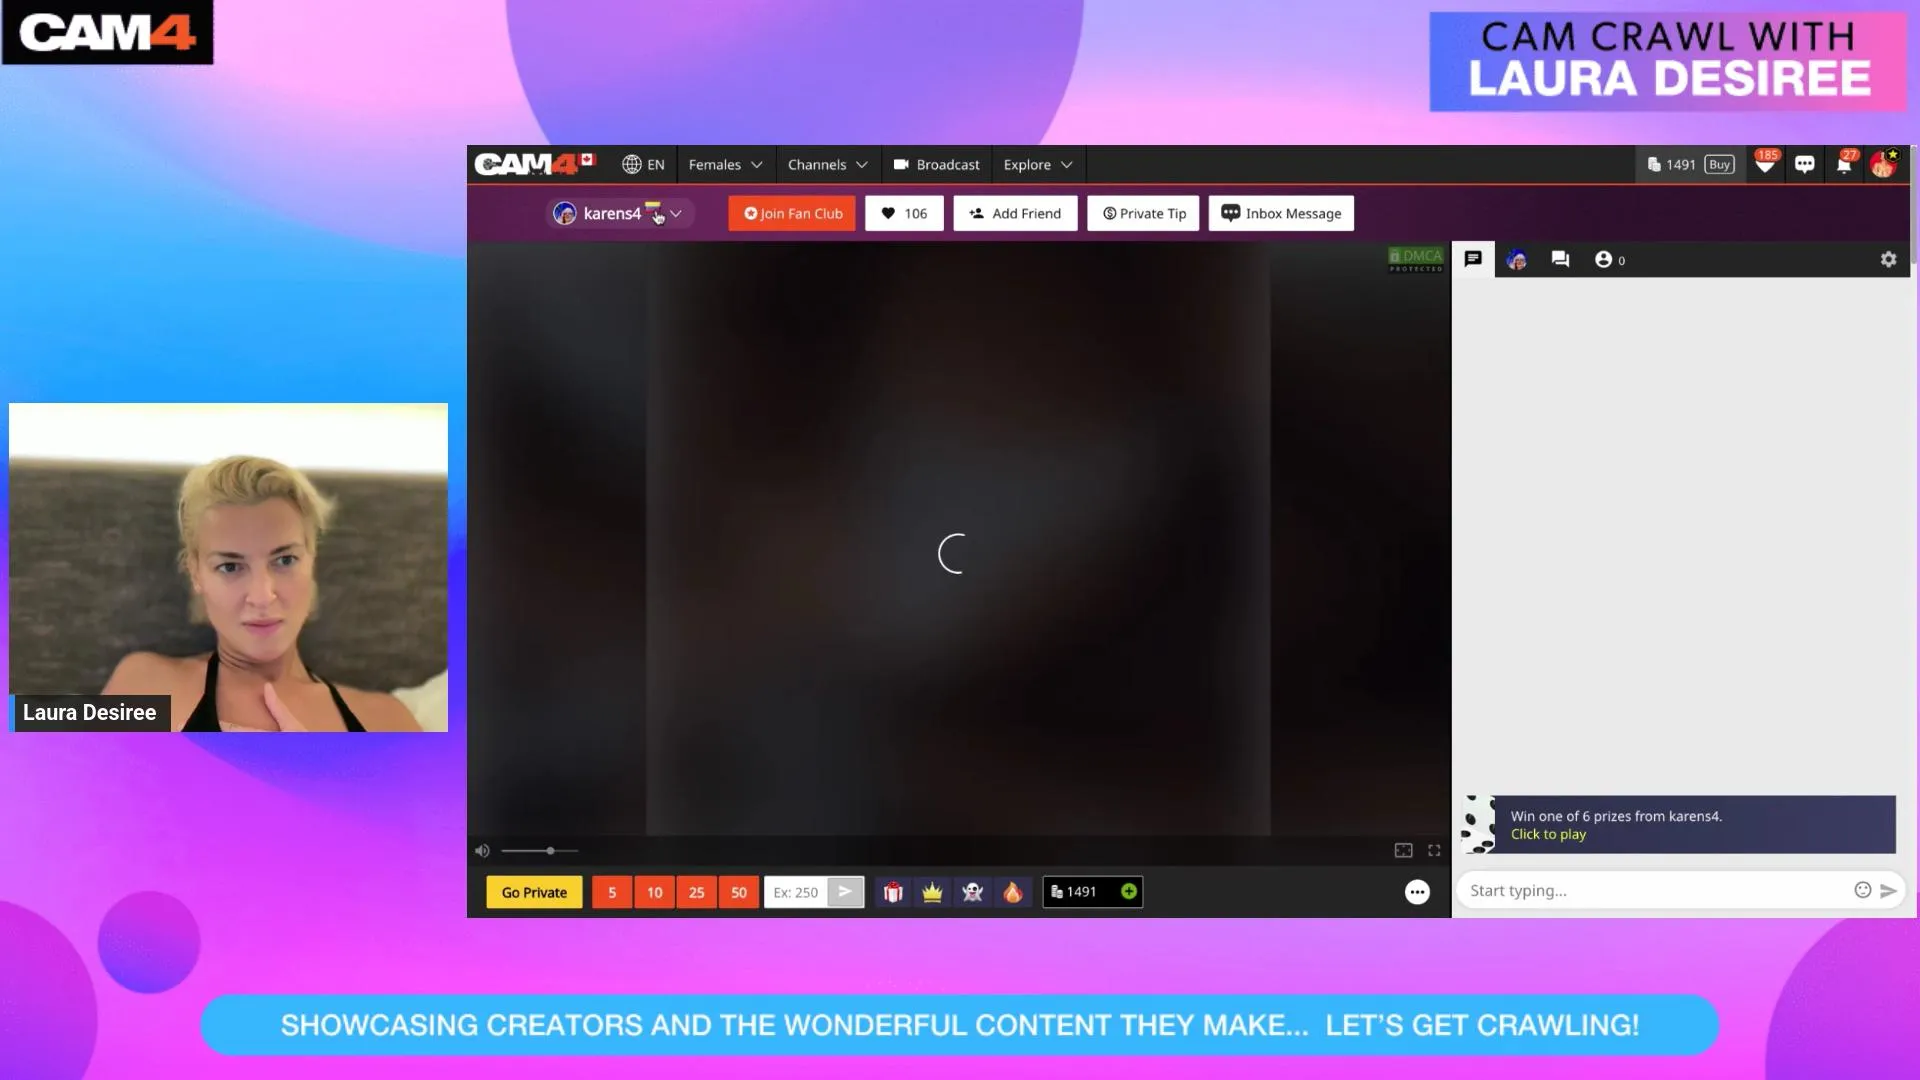Open the Channels dropdown

pyautogui.click(x=827, y=164)
